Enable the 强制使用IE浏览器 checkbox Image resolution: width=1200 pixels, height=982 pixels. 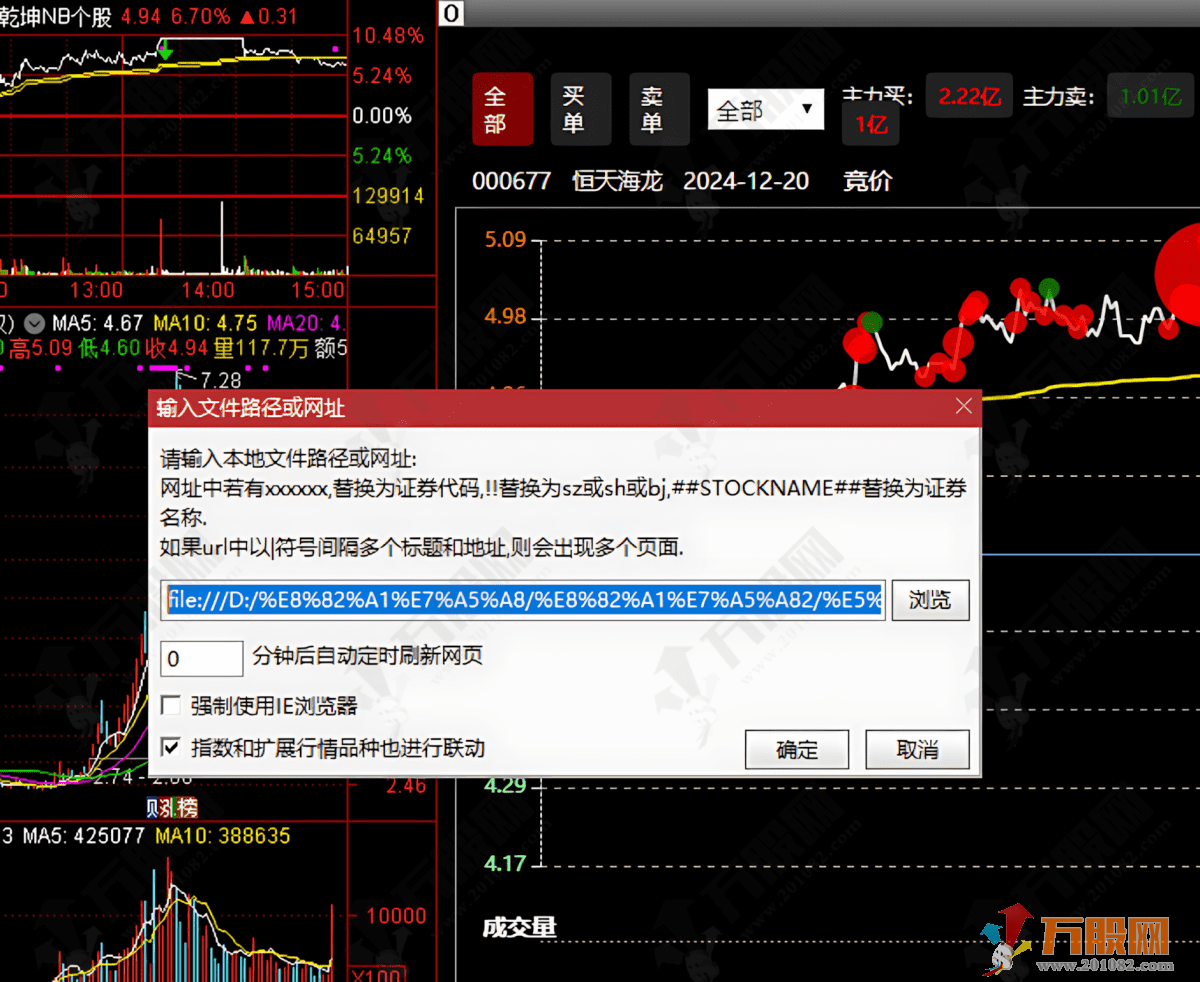(x=172, y=705)
